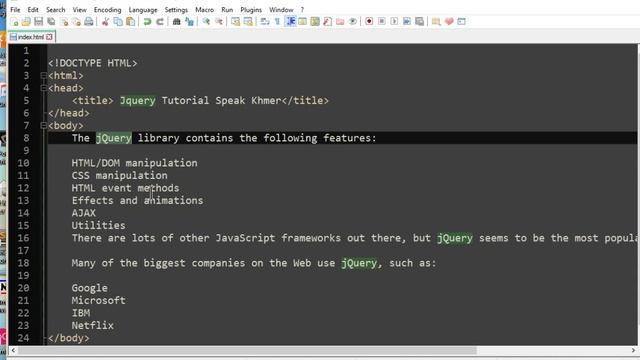The width and height of the screenshot is (640, 360).
Task: Open Find with the binoculars icon
Action: (177, 22)
